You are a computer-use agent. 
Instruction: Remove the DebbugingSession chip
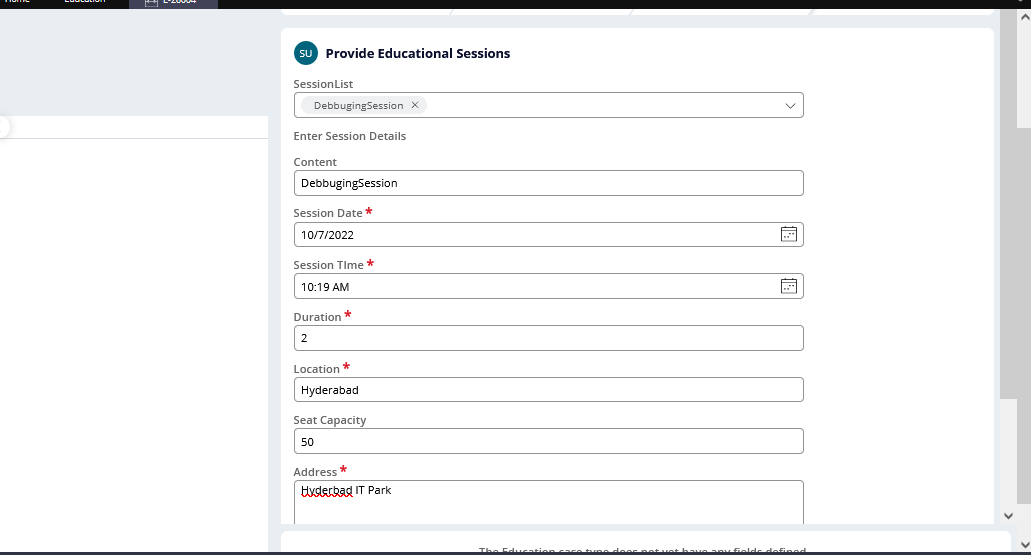415,105
